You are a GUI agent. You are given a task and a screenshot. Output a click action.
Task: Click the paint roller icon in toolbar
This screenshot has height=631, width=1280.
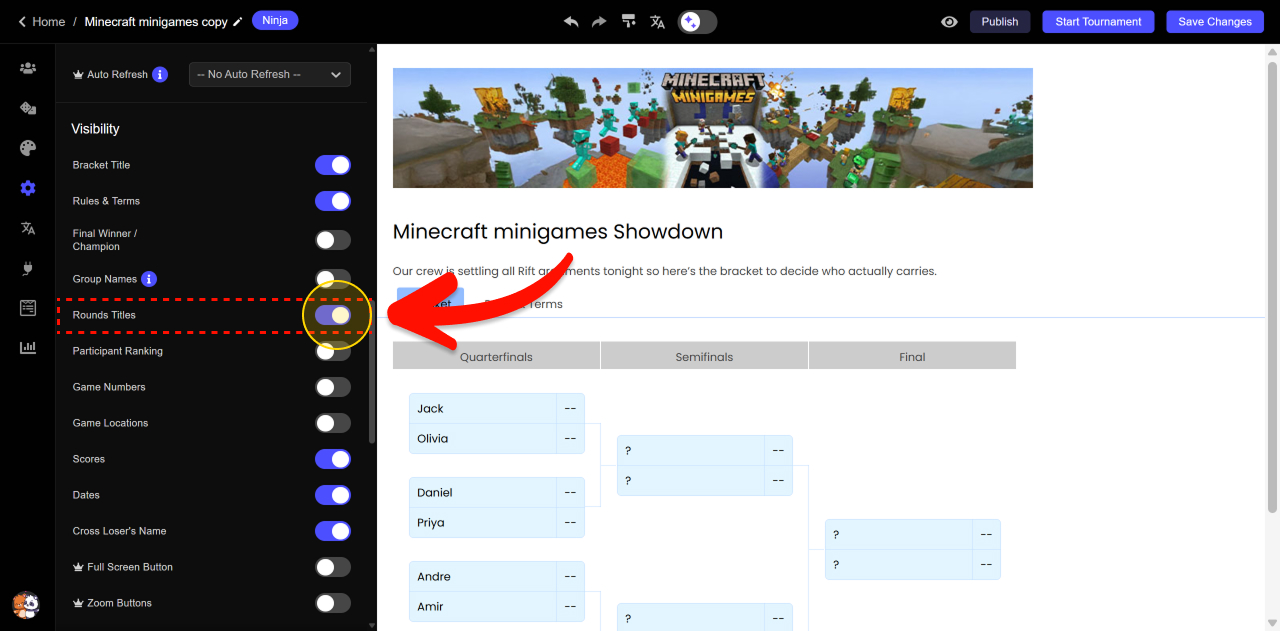click(628, 21)
